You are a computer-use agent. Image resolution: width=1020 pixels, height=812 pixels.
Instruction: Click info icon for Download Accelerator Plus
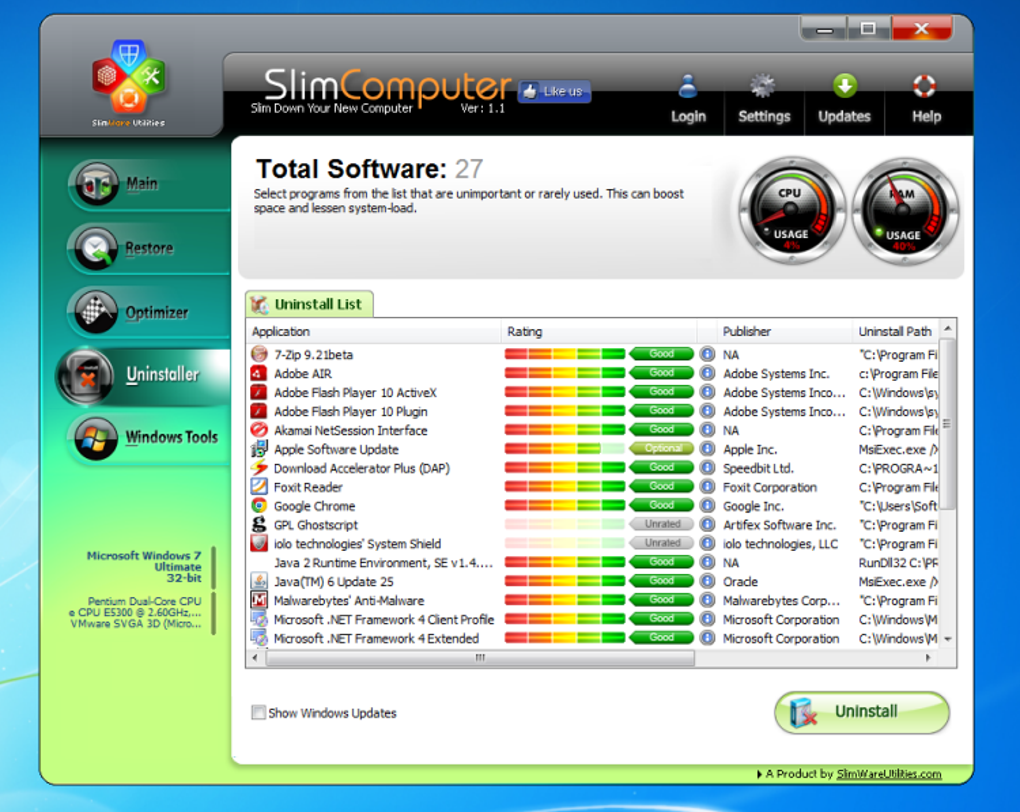click(x=707, y=467)
